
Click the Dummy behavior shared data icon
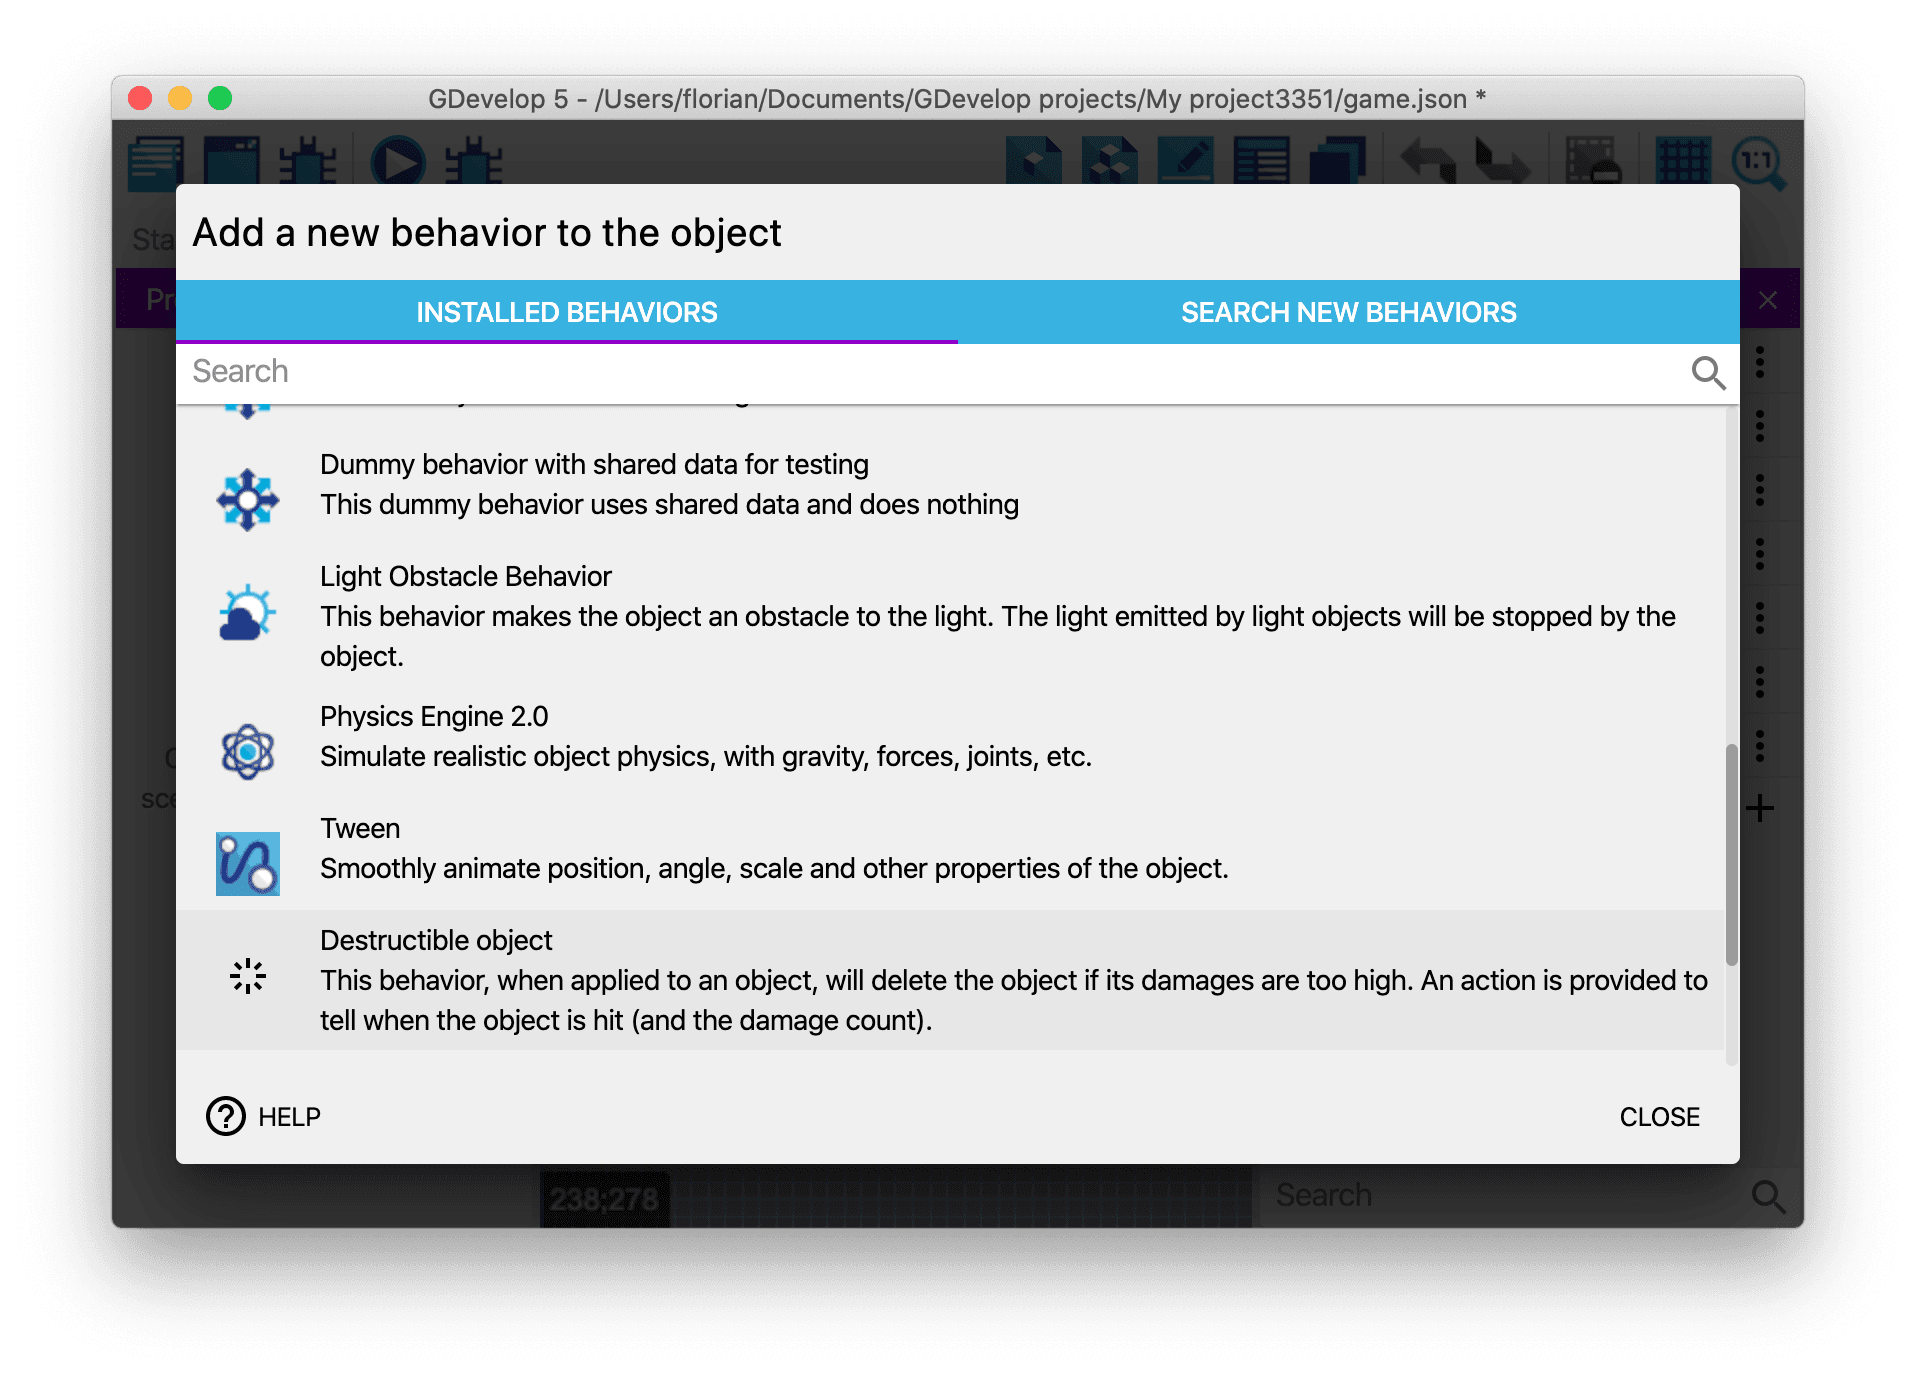coord(247,499)
